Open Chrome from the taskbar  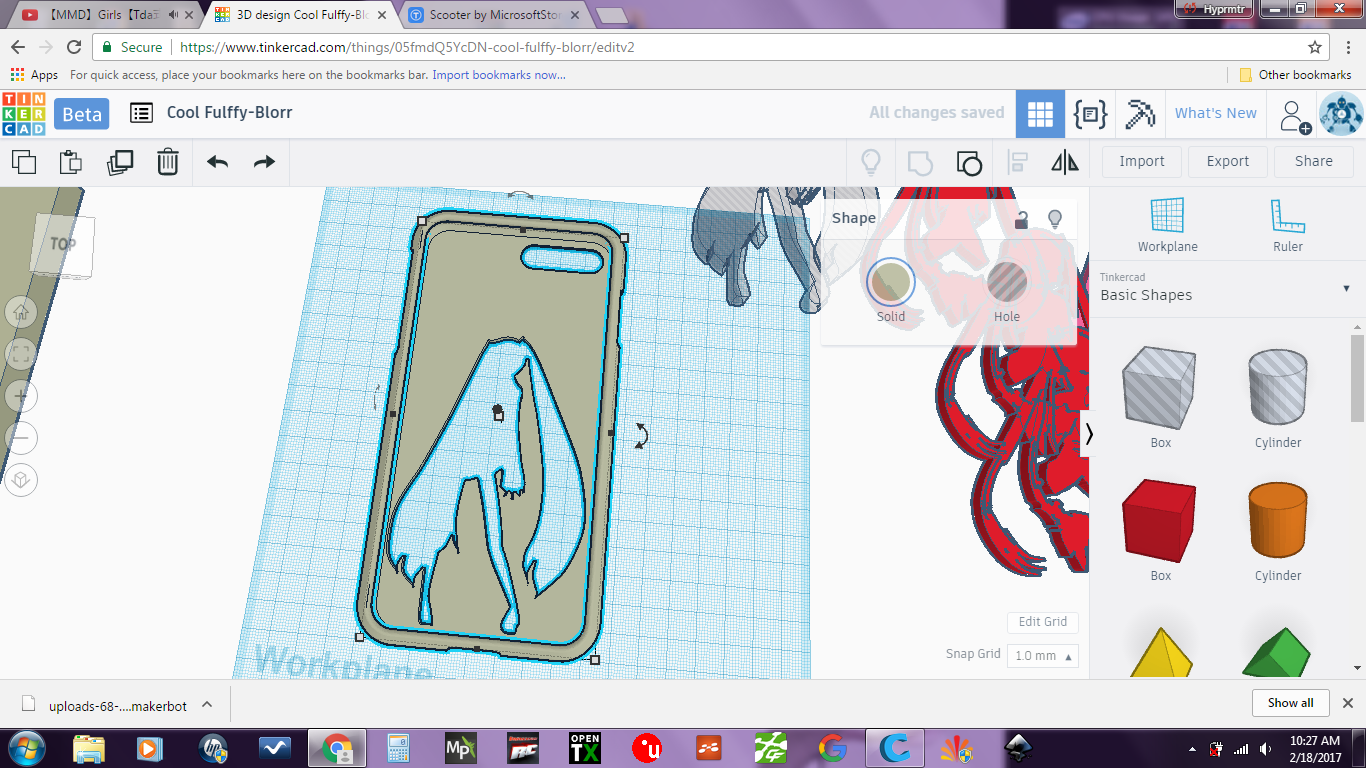pos(338,747)
